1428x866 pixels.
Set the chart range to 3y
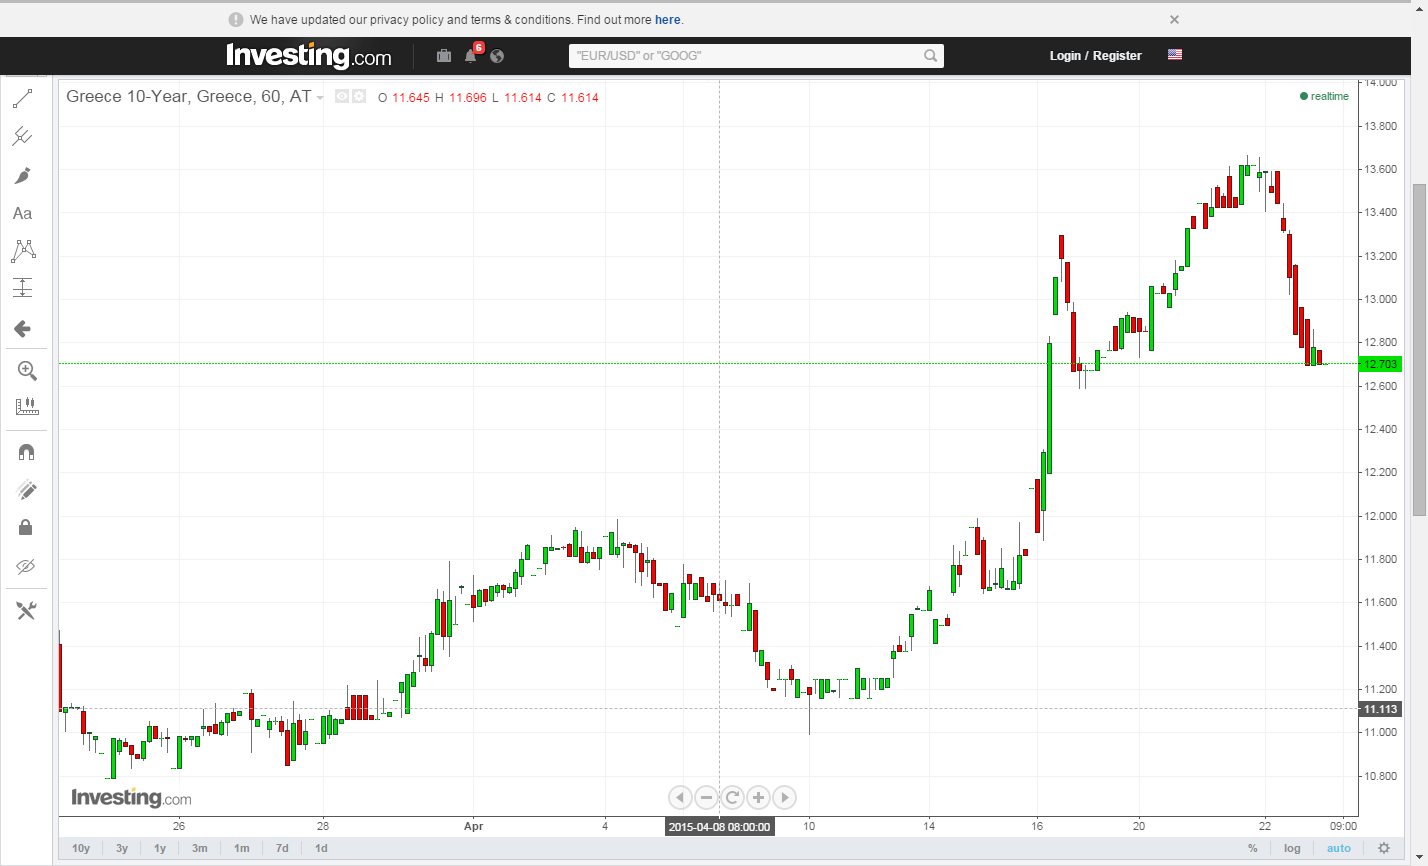click(x=122, y=848)
